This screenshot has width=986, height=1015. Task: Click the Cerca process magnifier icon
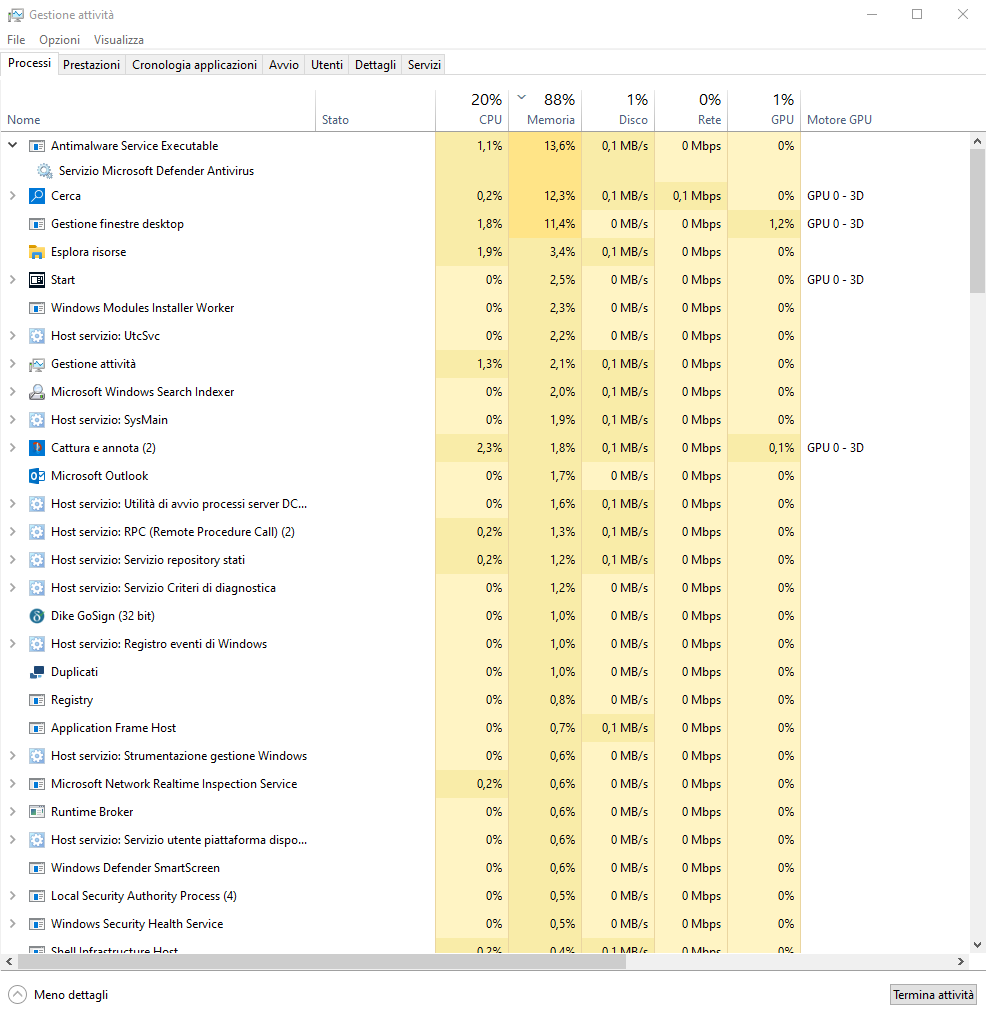click(37, 195)
